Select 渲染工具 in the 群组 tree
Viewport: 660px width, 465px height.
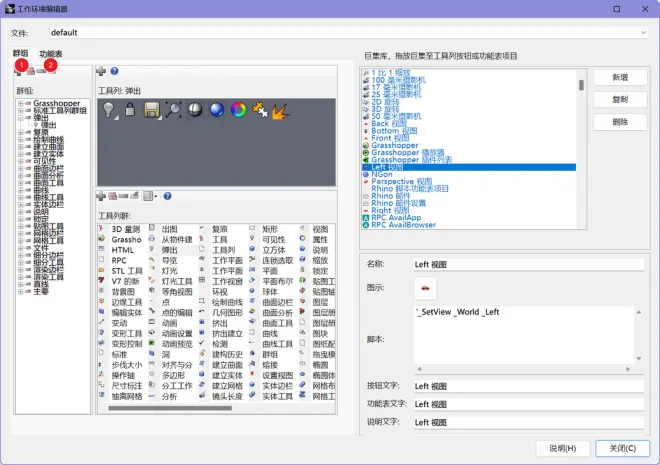(x=48, y=277)
